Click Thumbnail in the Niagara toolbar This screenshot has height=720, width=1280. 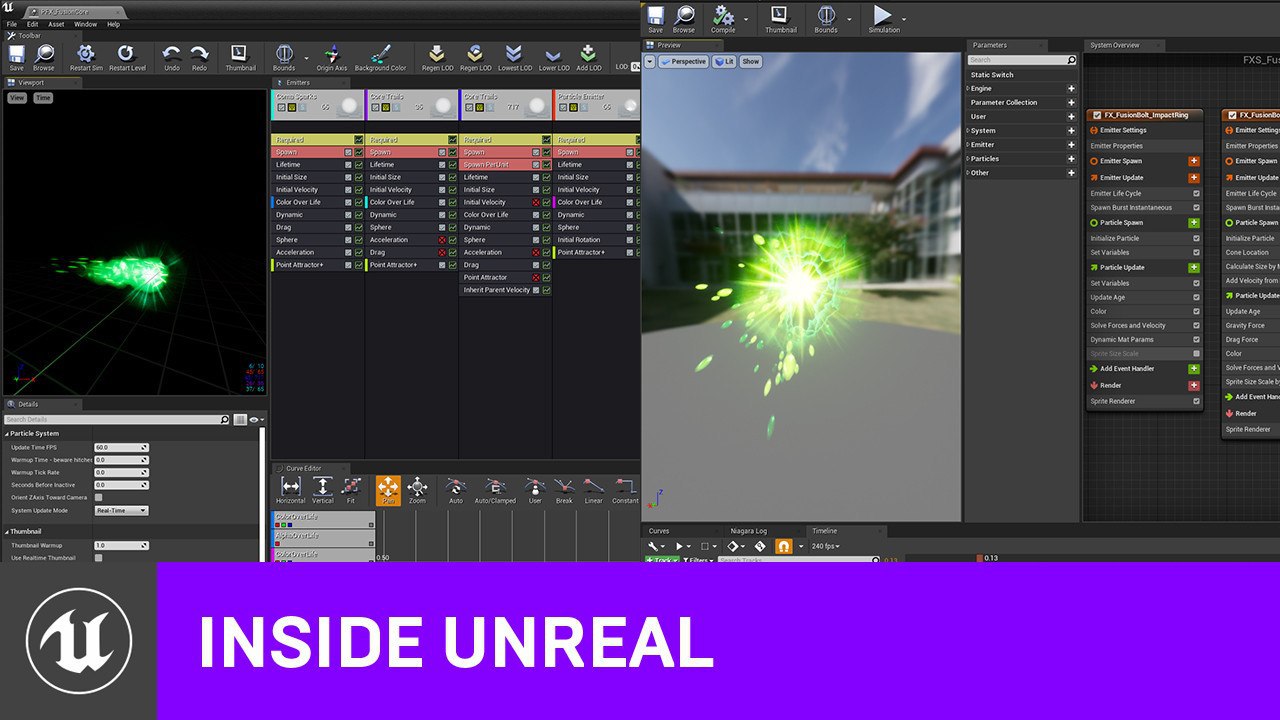coord(781,18)
